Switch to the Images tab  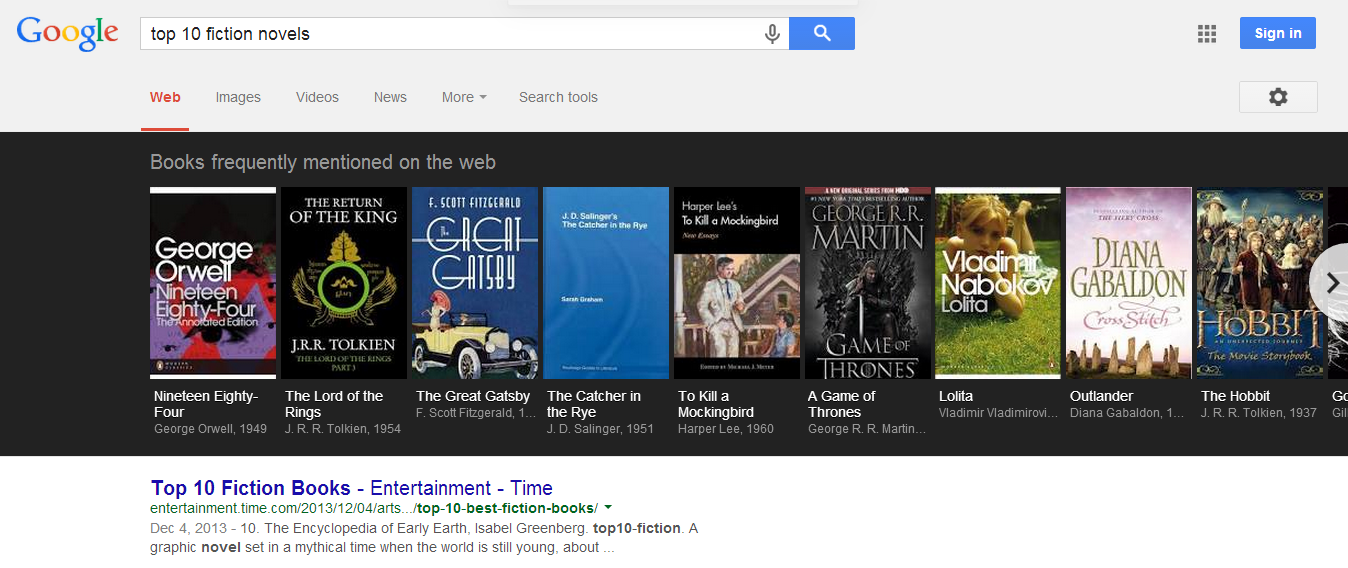pyautogui.click(x=238, y=97)
